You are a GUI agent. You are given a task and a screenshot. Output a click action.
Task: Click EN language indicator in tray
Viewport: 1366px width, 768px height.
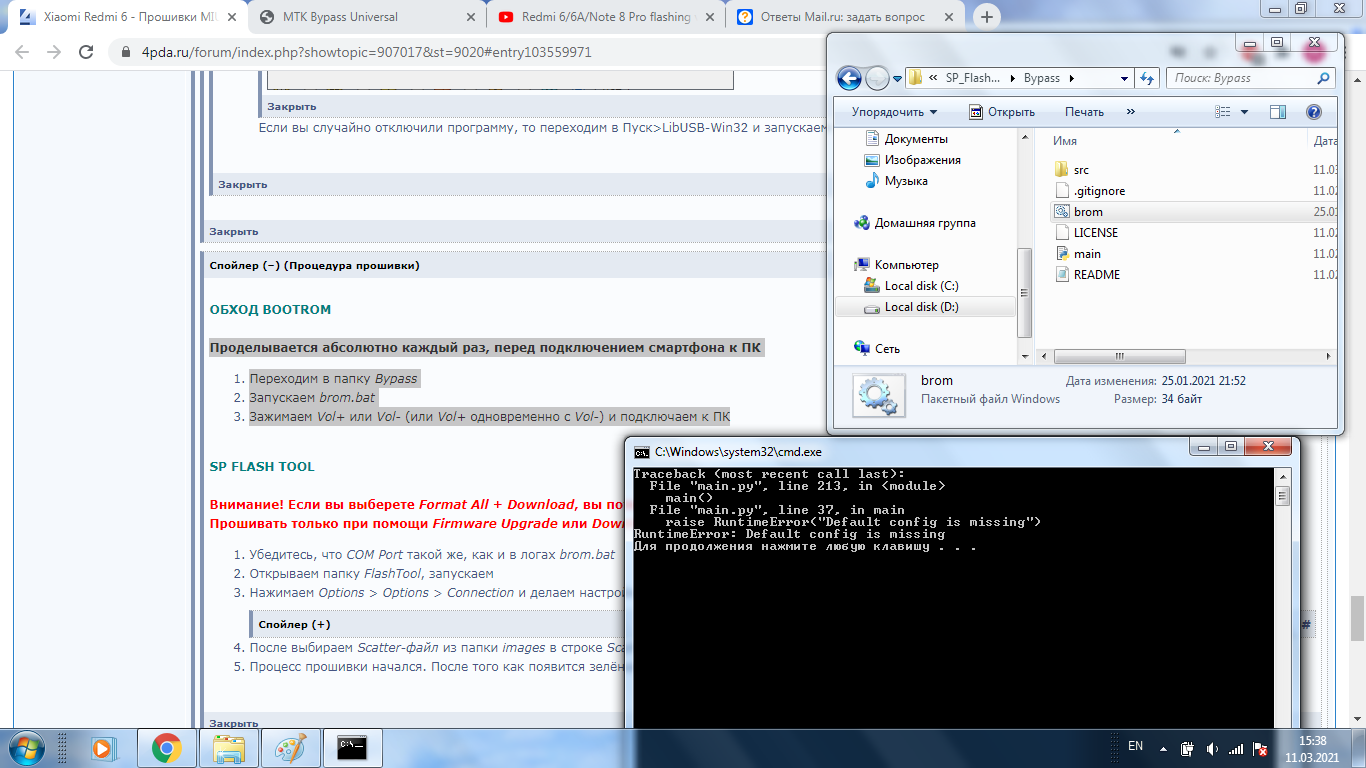click(1135, 746)
